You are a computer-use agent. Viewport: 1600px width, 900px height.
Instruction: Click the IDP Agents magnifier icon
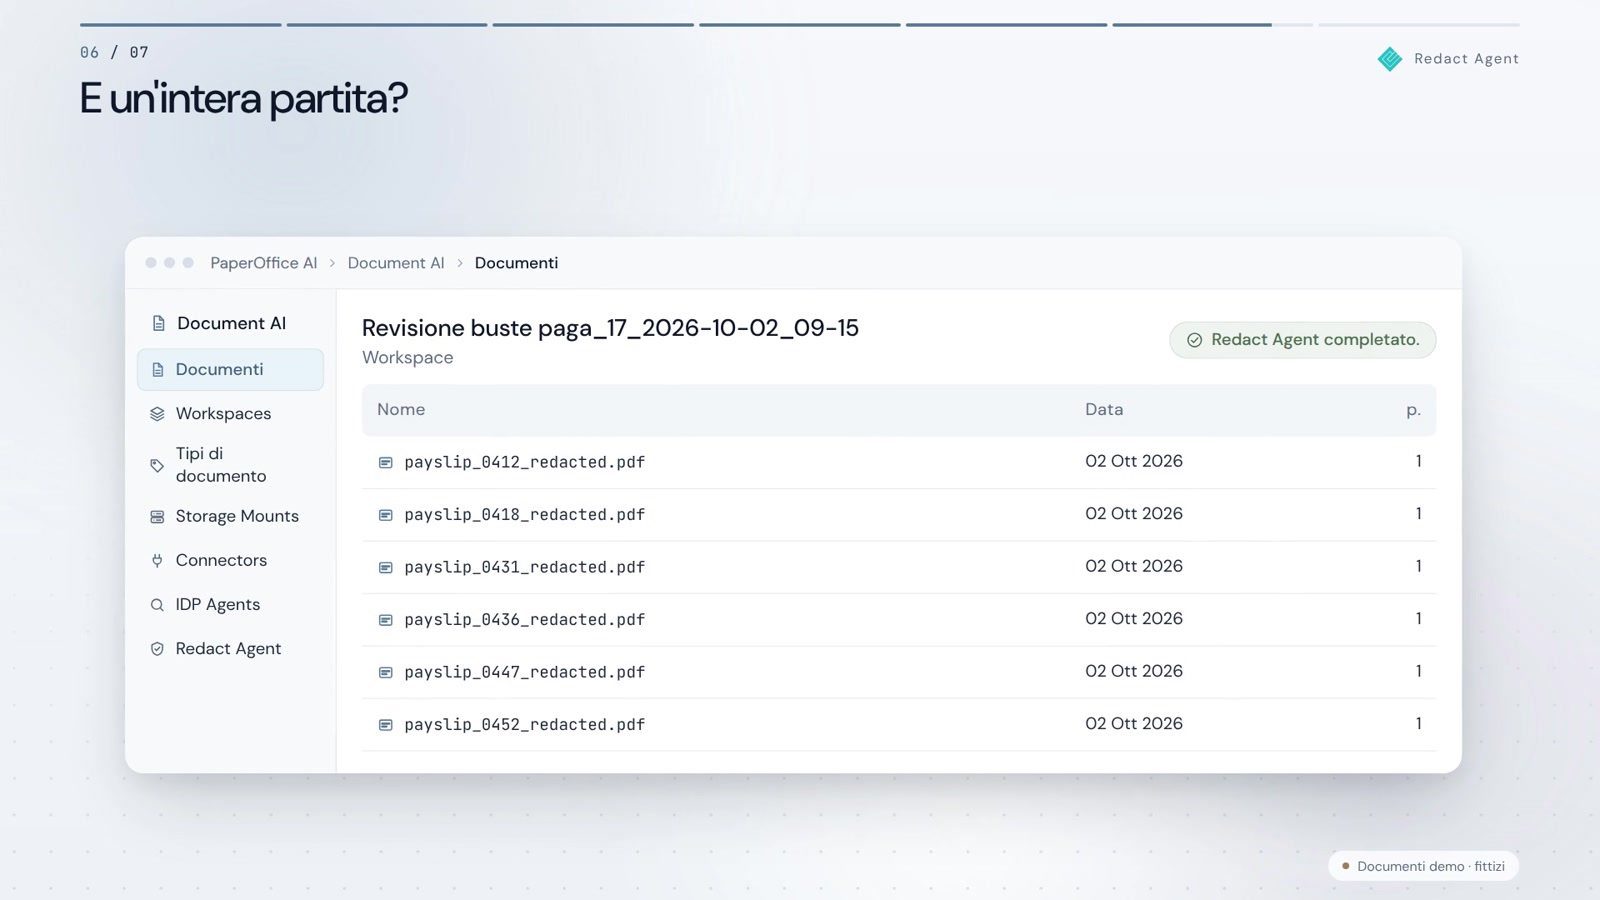coord(157,605)
